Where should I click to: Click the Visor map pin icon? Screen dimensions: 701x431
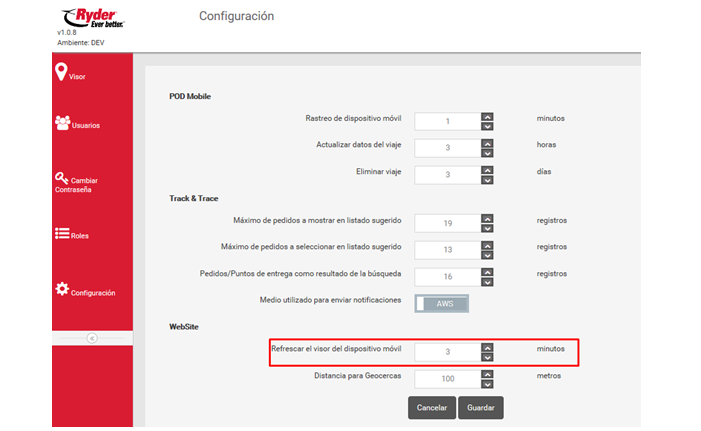pyautogui.click(x=61, y=72)
